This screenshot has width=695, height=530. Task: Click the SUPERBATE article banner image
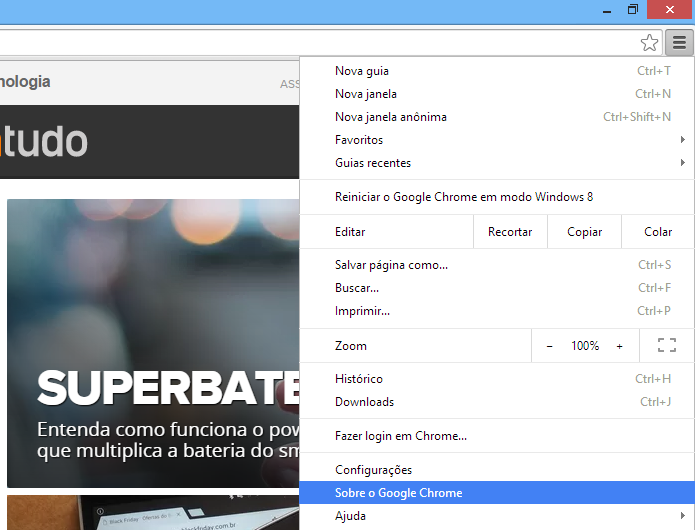153,343
